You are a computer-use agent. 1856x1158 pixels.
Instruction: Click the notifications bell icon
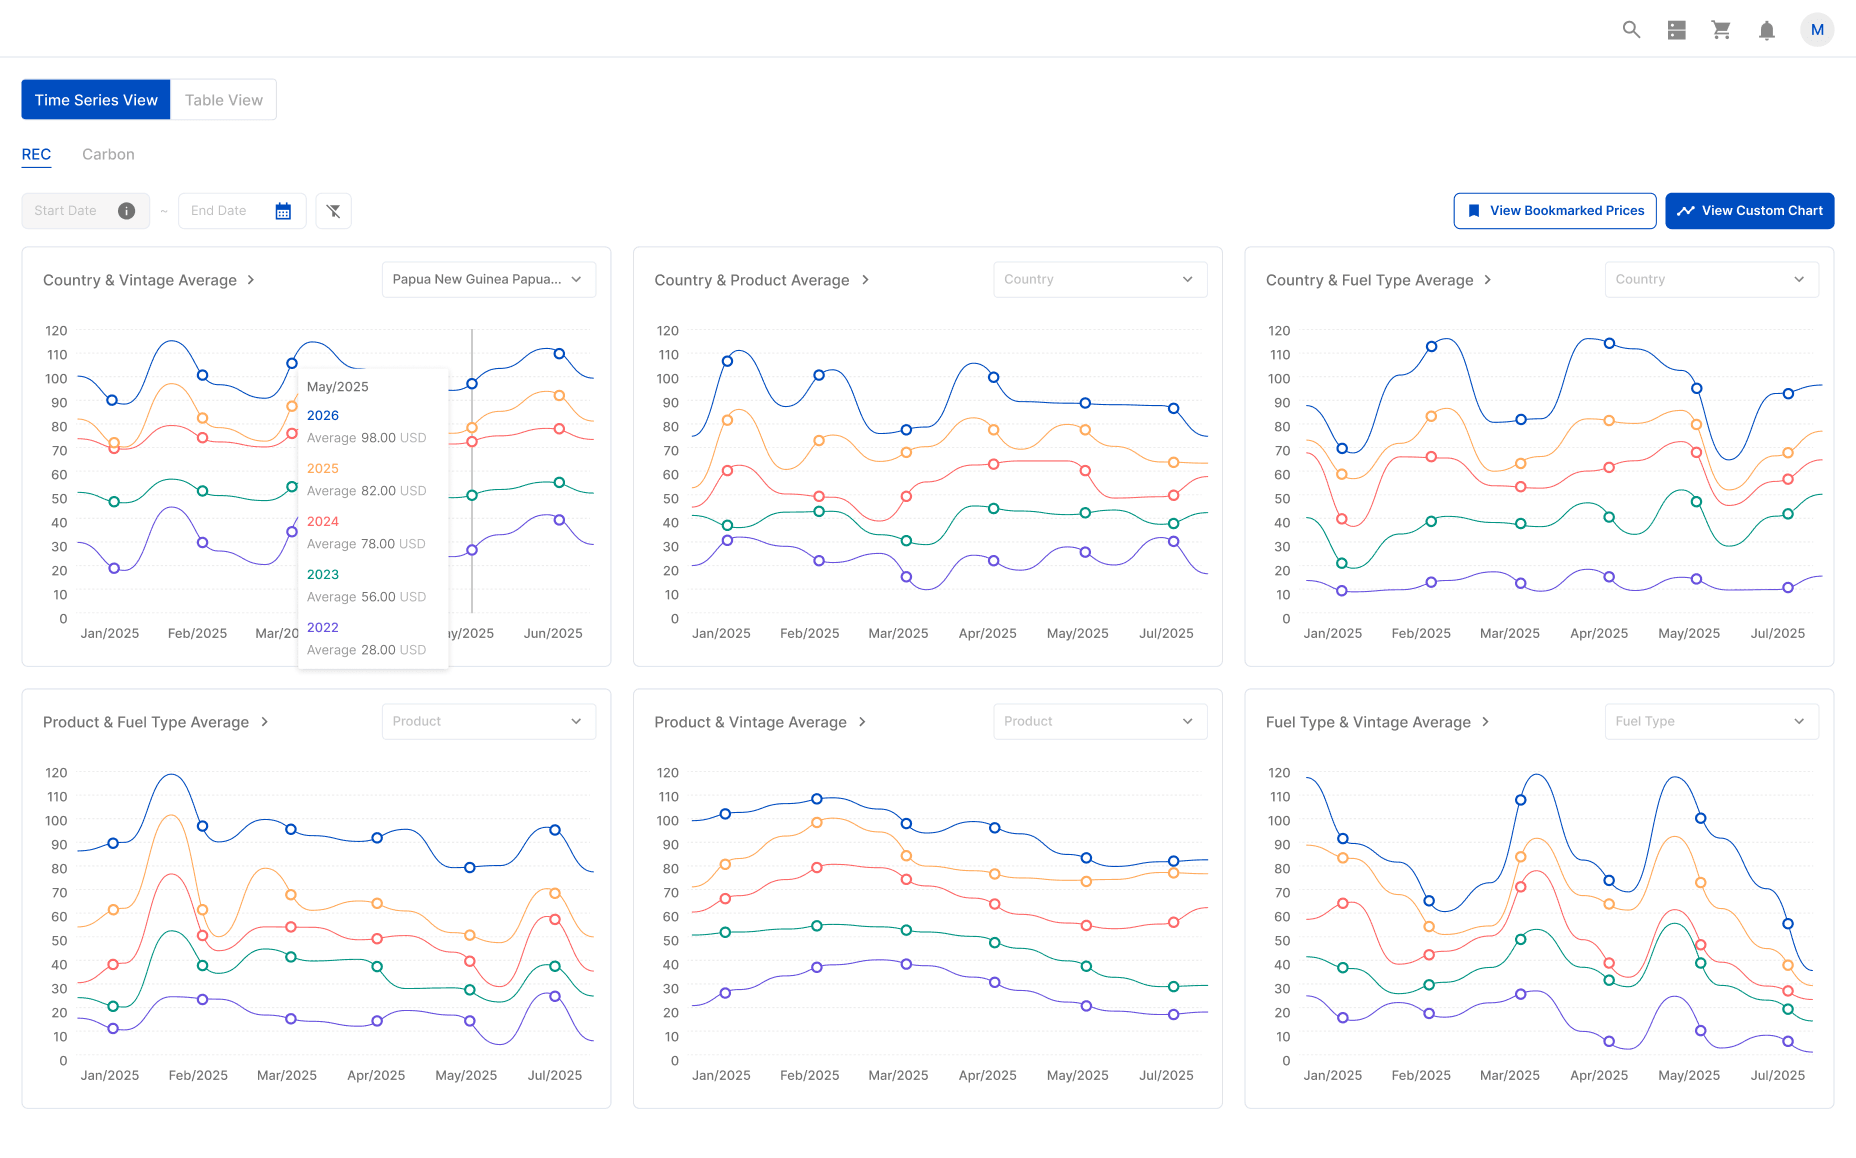(1766, 29)
